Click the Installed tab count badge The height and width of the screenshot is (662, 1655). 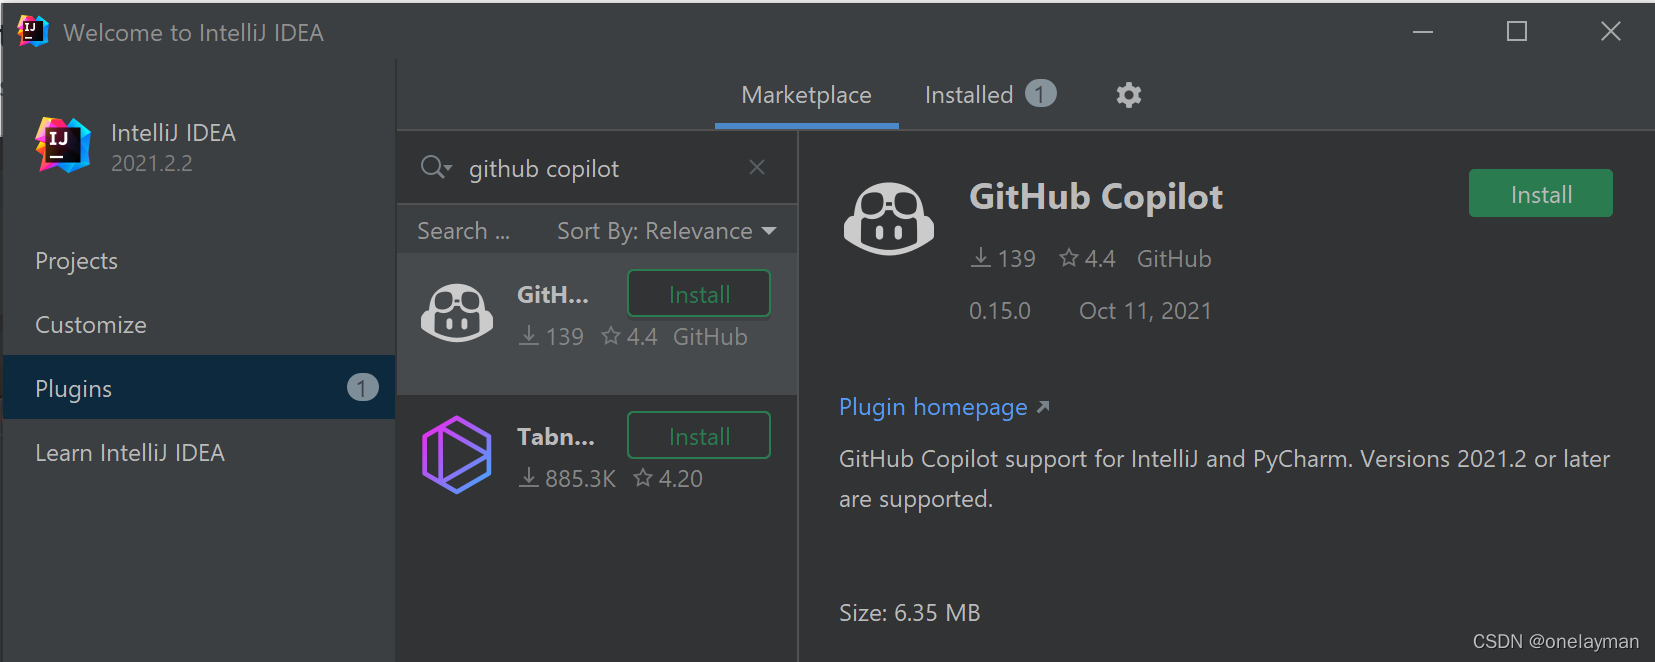[x=1041, y=94]
